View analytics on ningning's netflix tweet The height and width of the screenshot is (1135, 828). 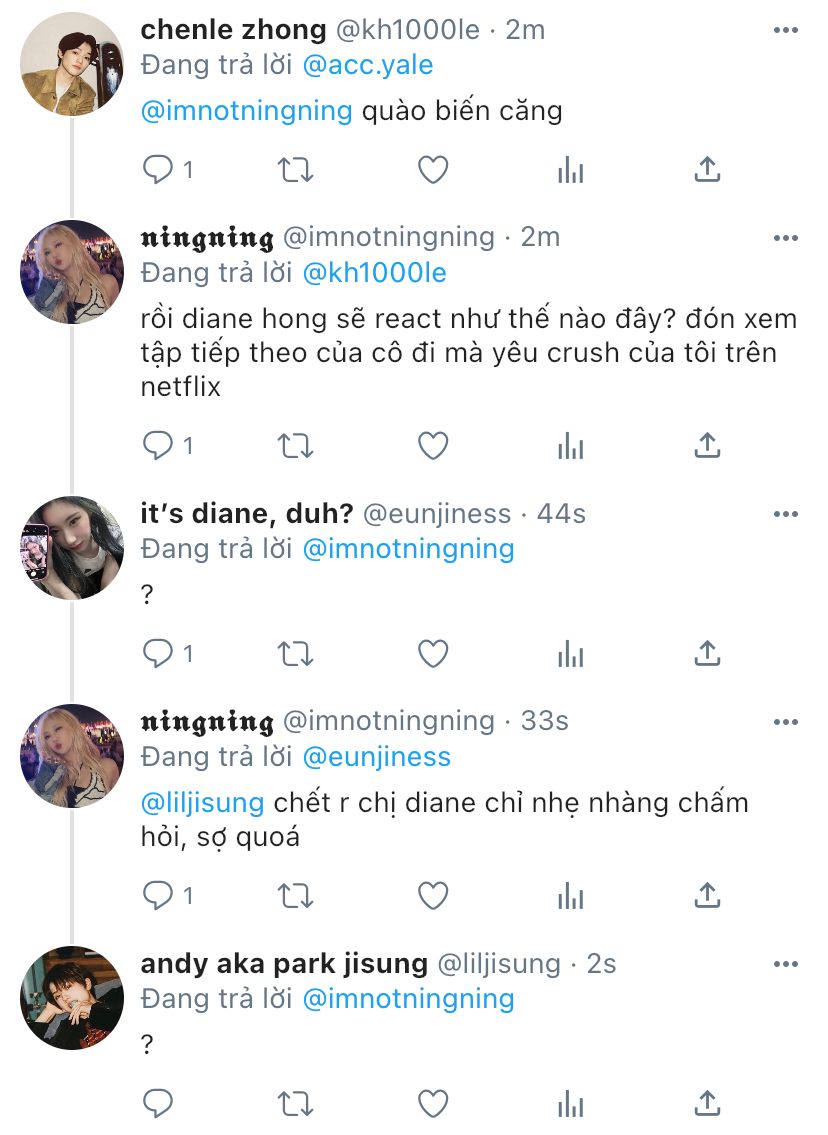570,445
